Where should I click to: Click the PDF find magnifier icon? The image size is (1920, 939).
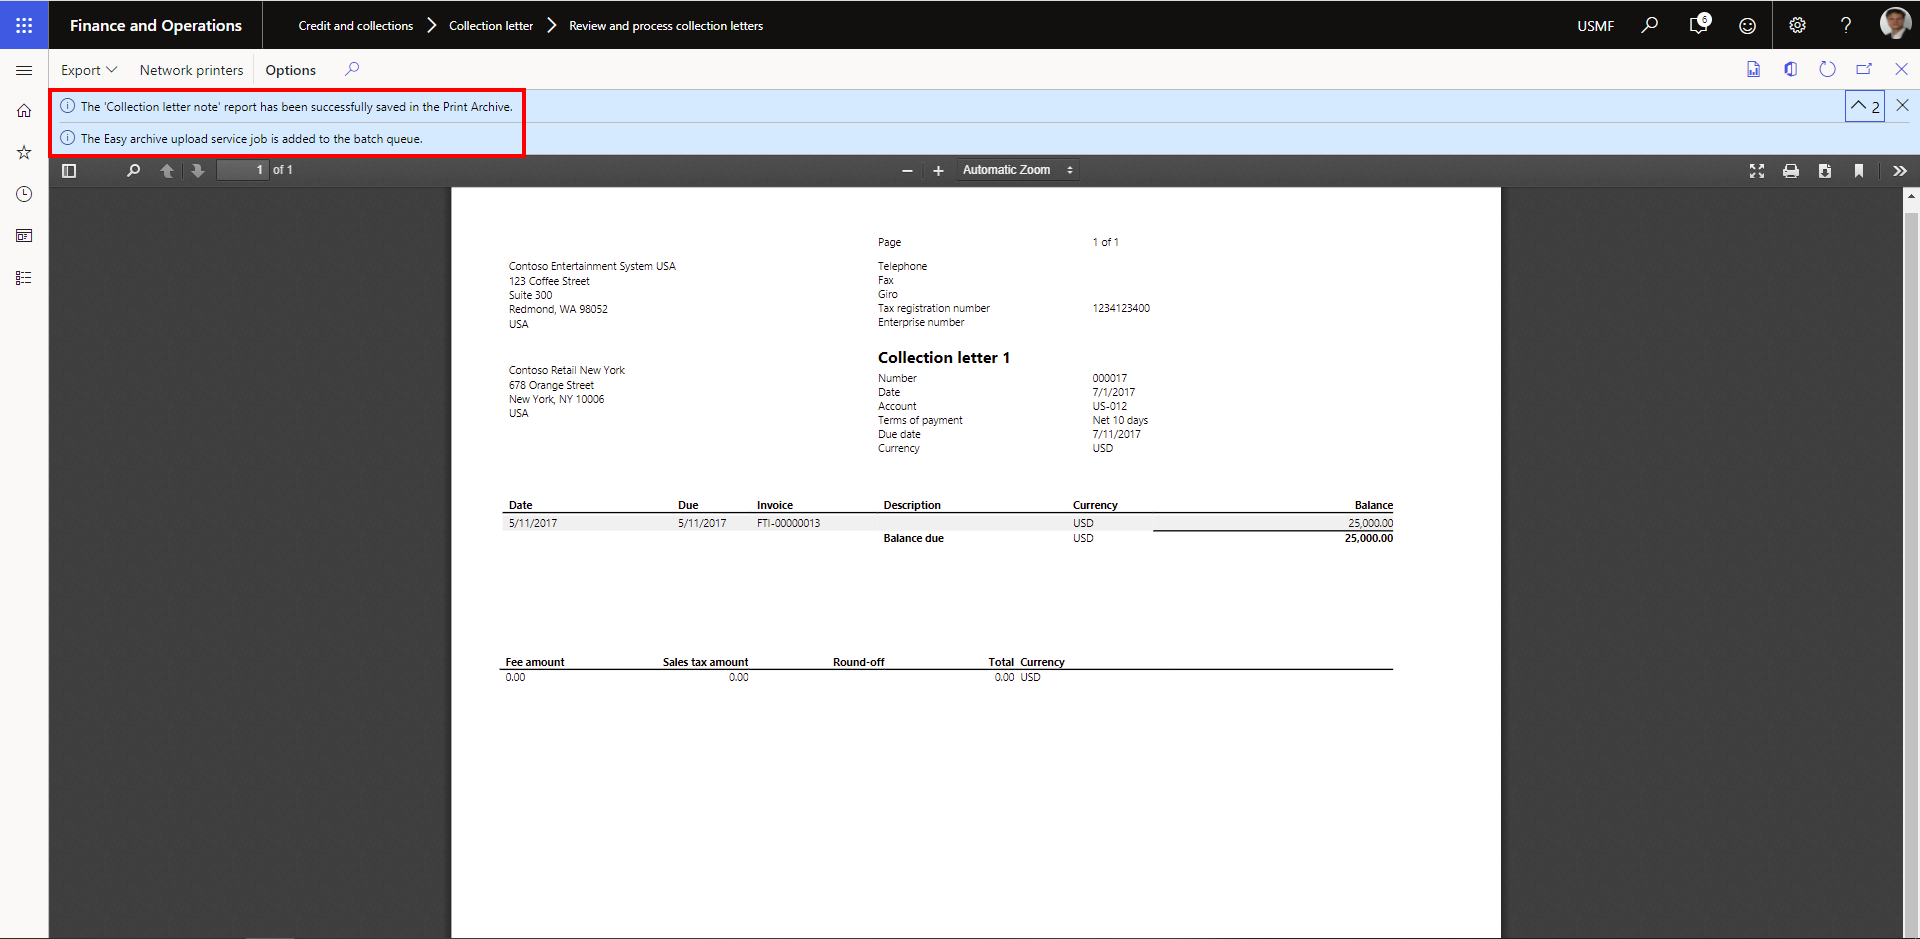click(x=133, y=171)
